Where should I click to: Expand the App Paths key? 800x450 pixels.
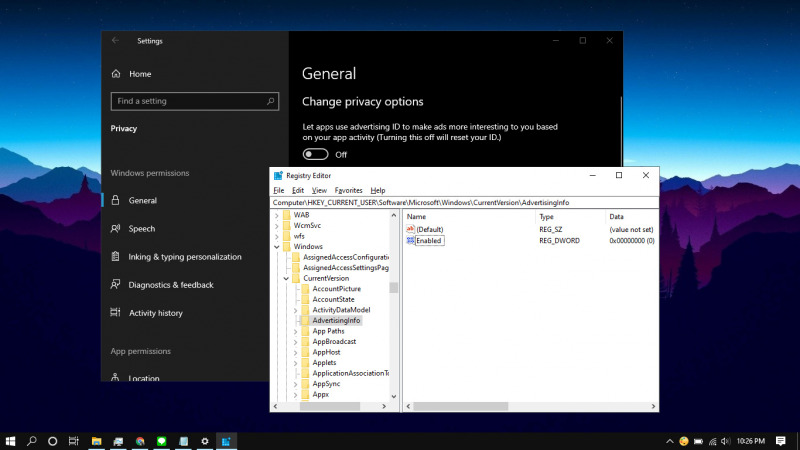pyautogui.click(x=295, y=332)
